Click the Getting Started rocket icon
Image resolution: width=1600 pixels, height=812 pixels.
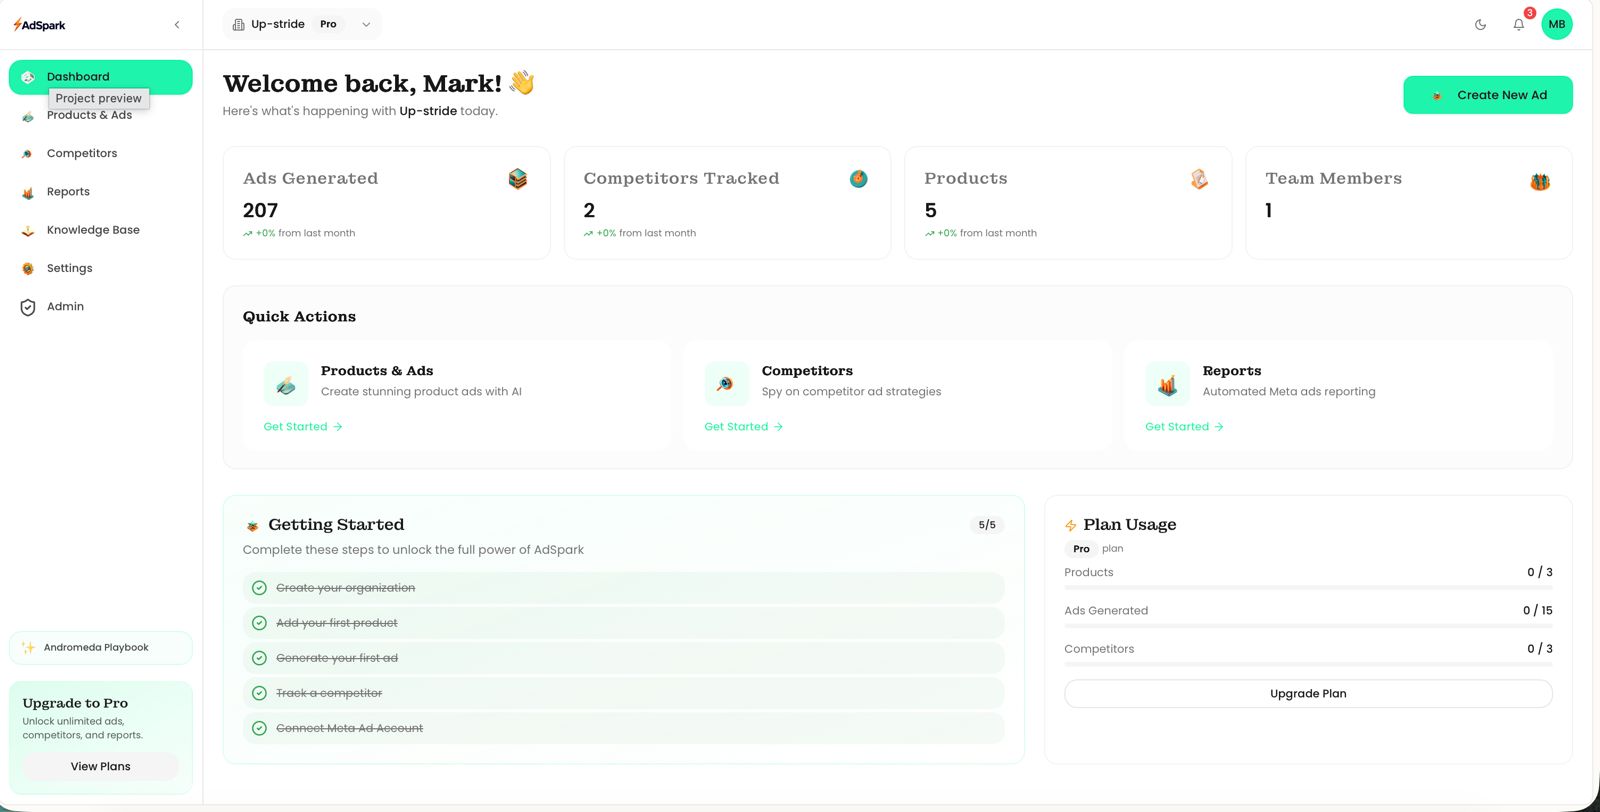click(253, 526)
